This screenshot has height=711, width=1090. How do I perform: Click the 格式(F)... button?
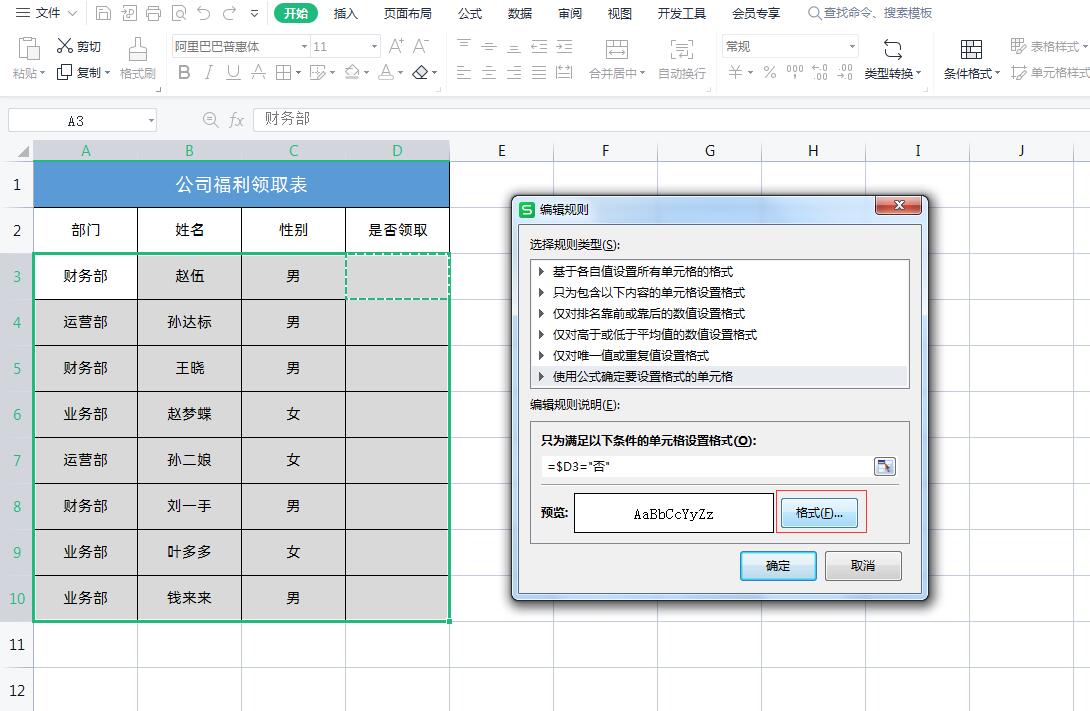(x=819, y=513)
